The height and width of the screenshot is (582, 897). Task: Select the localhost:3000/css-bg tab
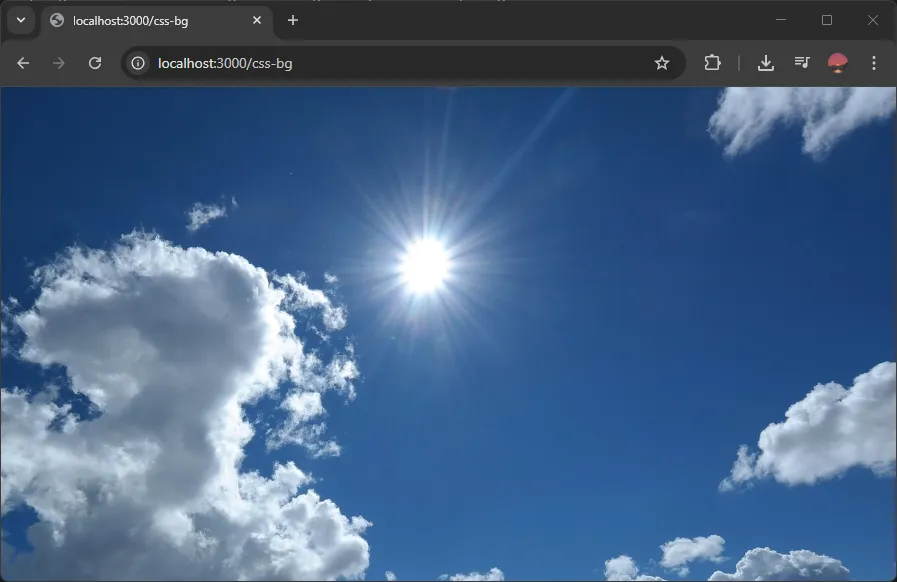(150, 20)
